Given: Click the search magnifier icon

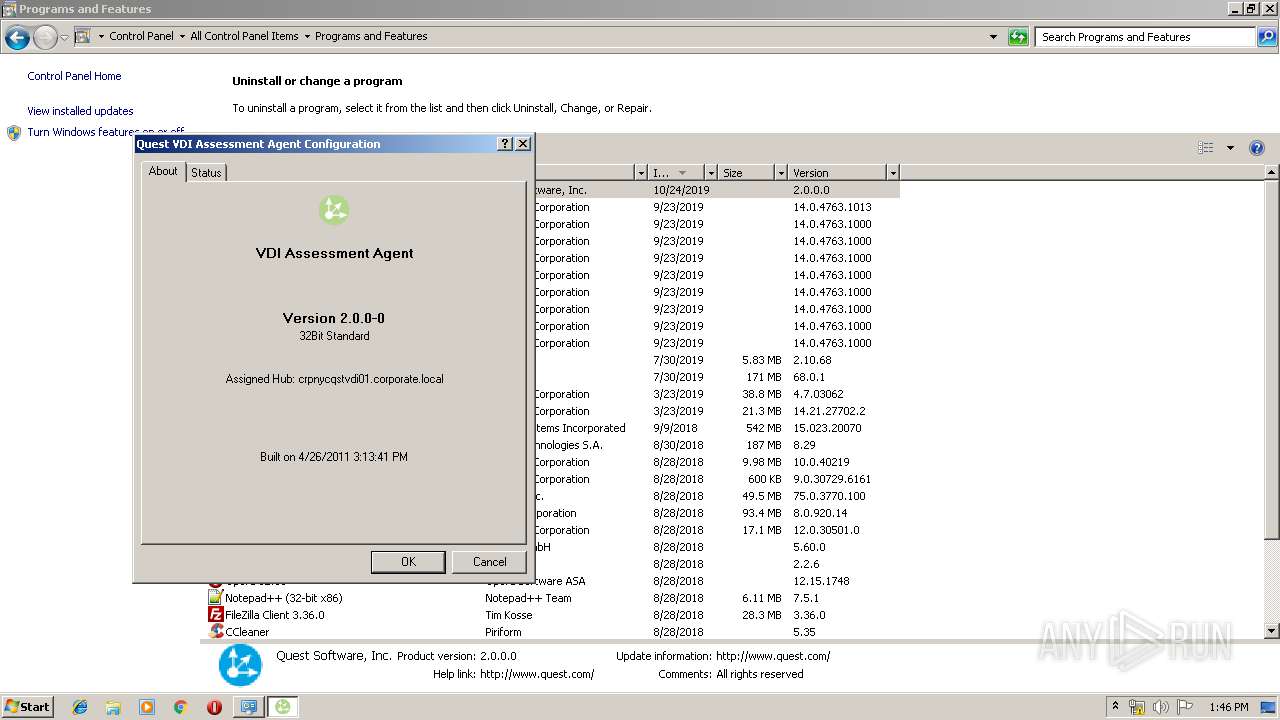Looking at the screenshot, I should (1267, 37).
